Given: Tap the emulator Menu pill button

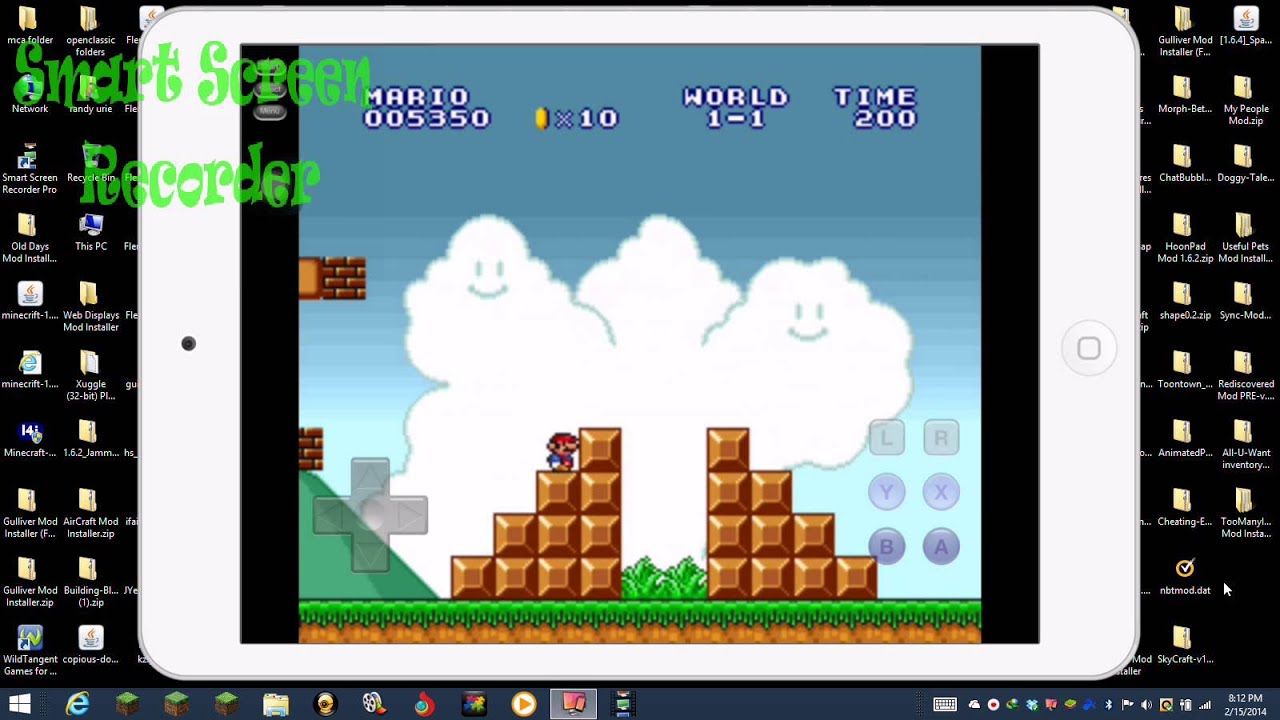Looking at the screenshot, I should 269,110.
